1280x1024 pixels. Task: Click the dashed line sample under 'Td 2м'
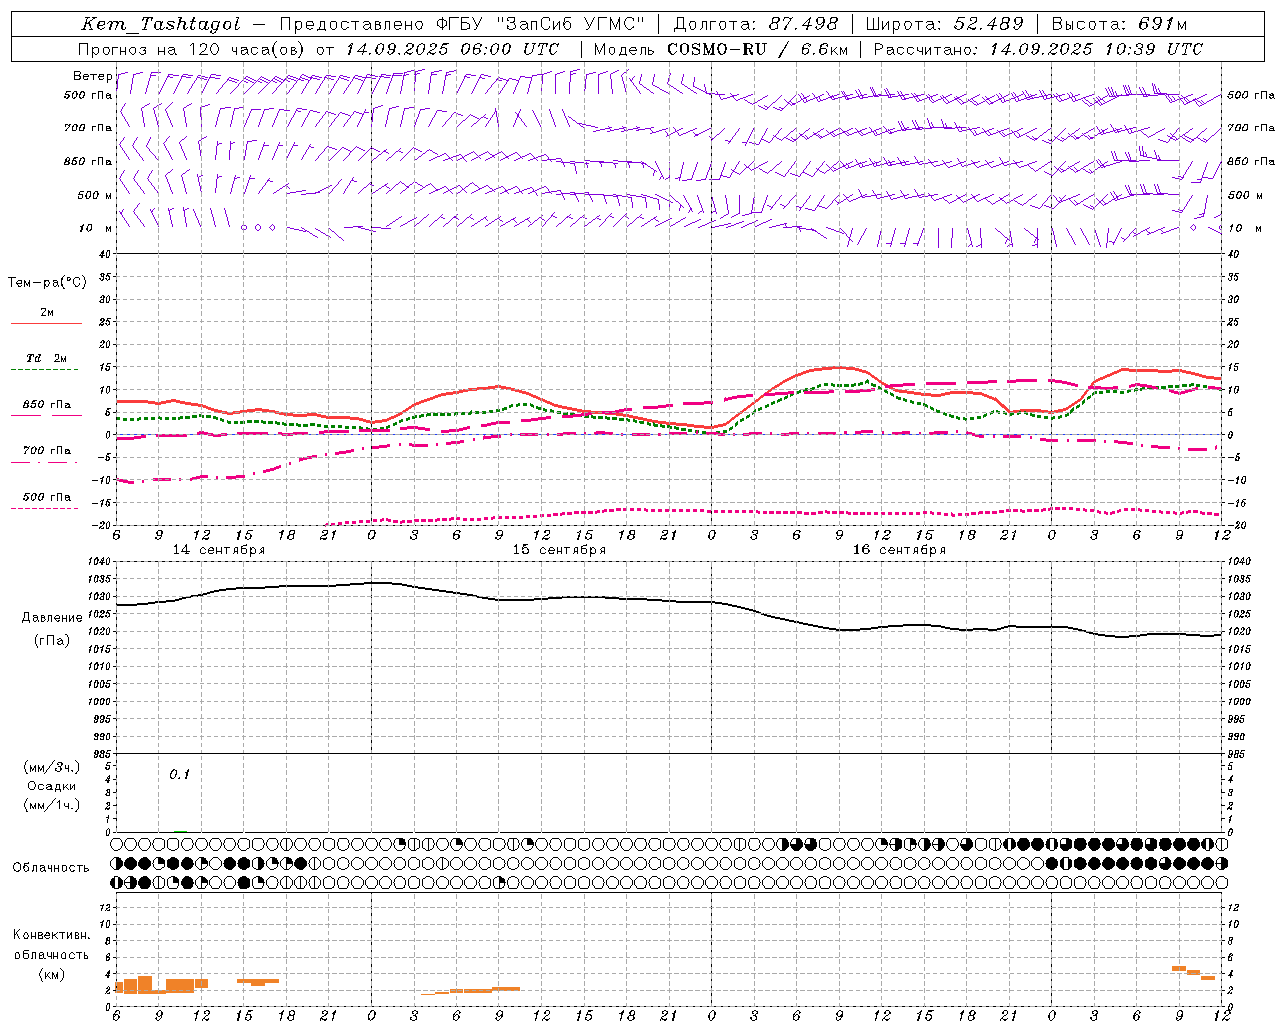[46, 370]
